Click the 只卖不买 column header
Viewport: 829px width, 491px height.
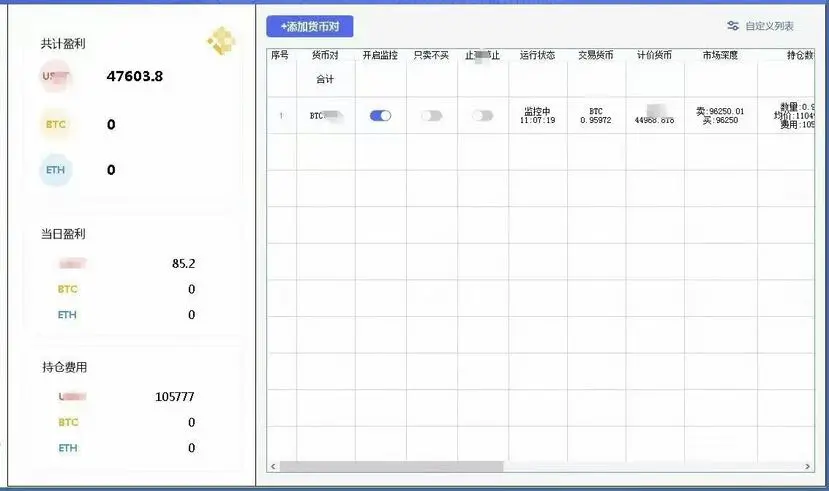[431, 55]
